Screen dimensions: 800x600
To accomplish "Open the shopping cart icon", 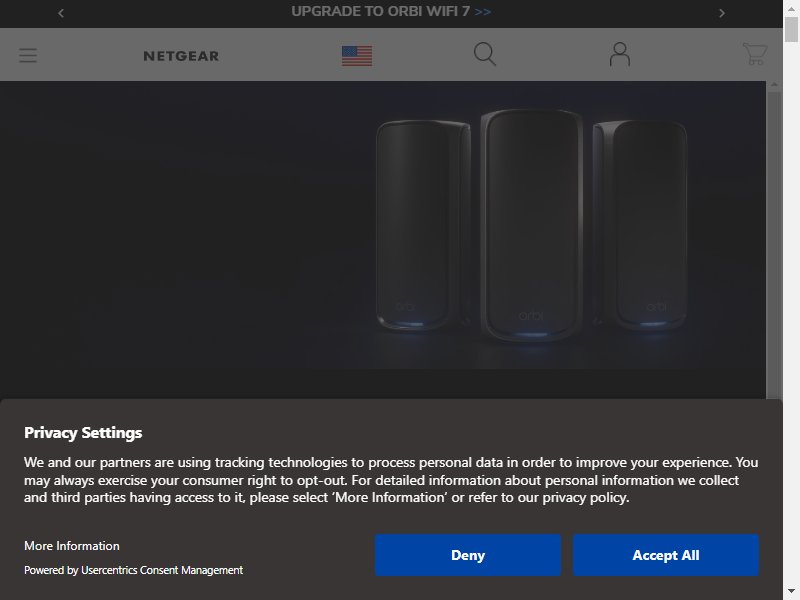I will pos(755,54).
